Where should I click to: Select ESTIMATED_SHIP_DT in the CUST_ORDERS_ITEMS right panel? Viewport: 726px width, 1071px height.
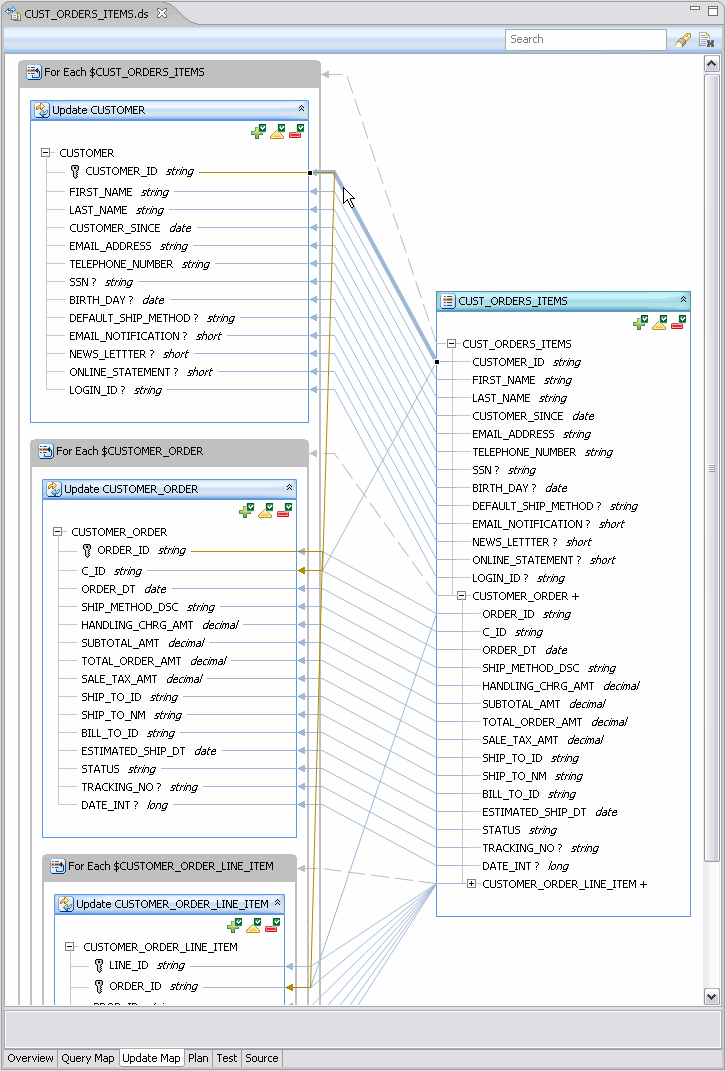[534, 812]
